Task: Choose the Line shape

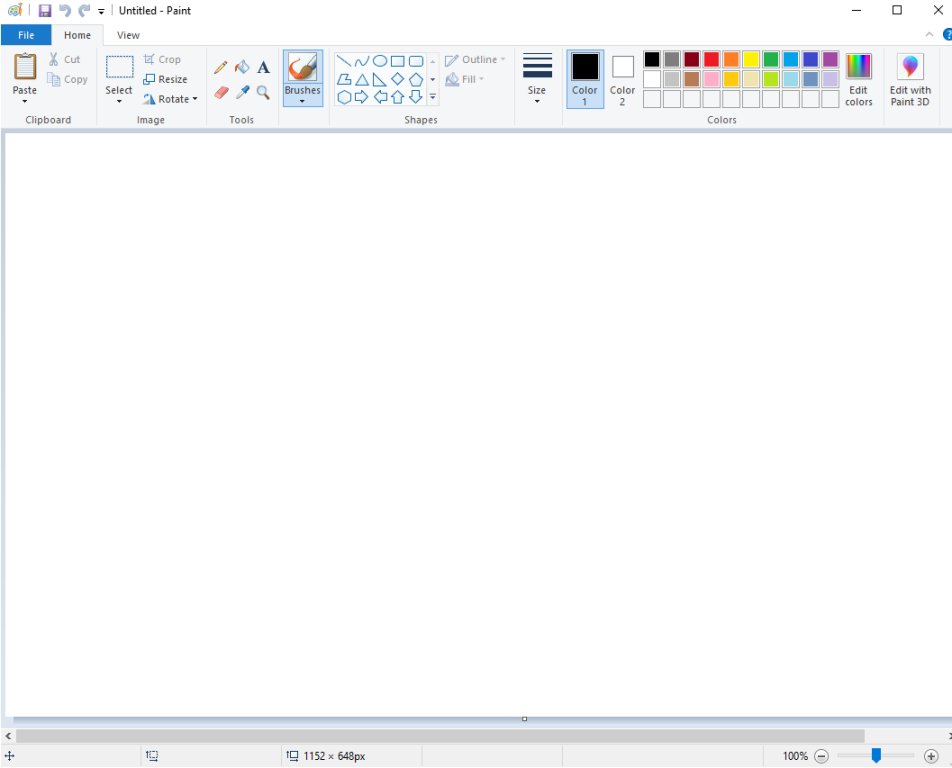Action: click(x=344, y=61)
